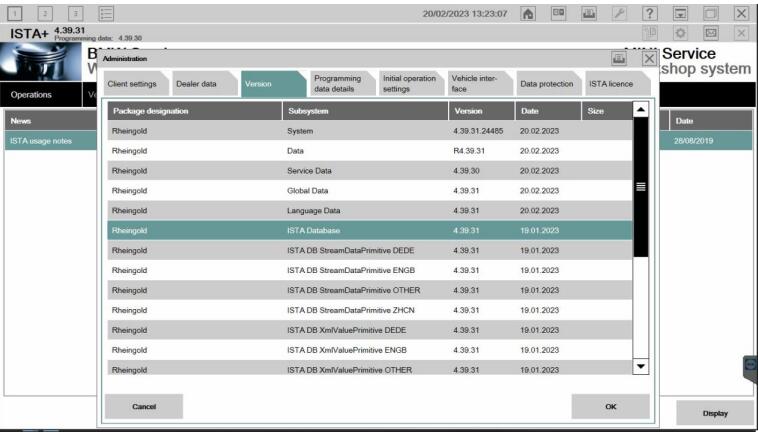This screenshot has width=758, height=432.
Task: Click Display button in main window
Action: [x=715, y=413]
